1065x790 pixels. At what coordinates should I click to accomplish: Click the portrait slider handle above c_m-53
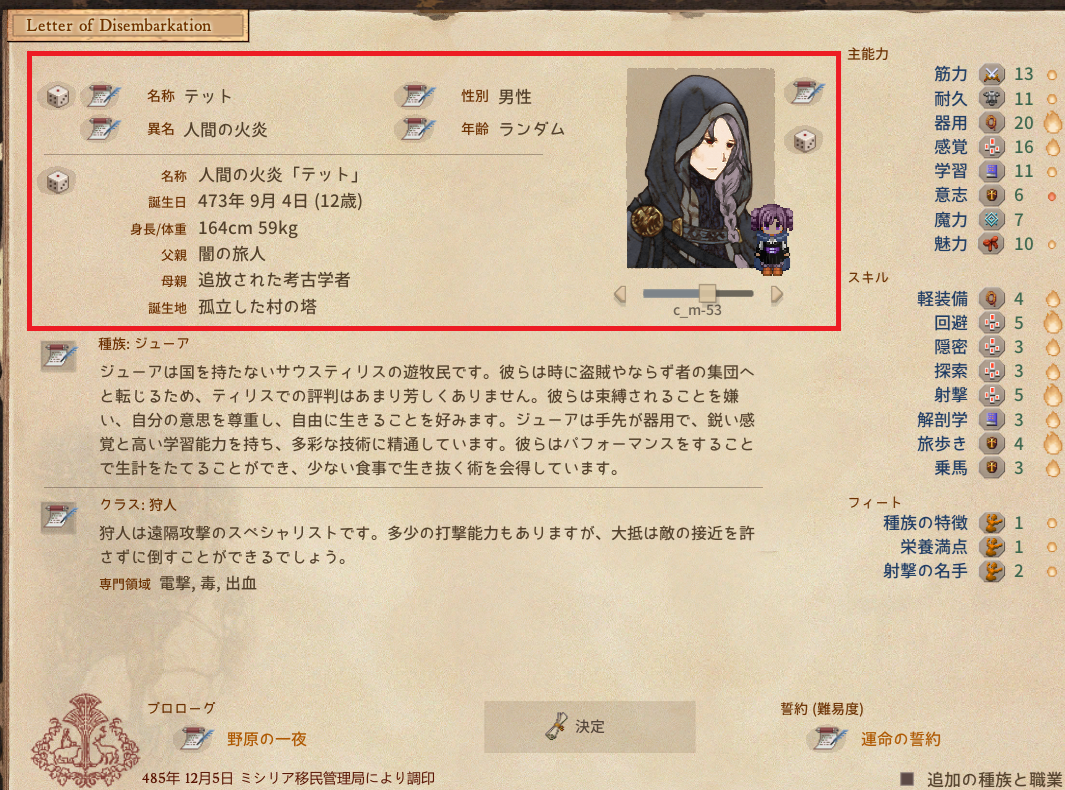point(707,293)
